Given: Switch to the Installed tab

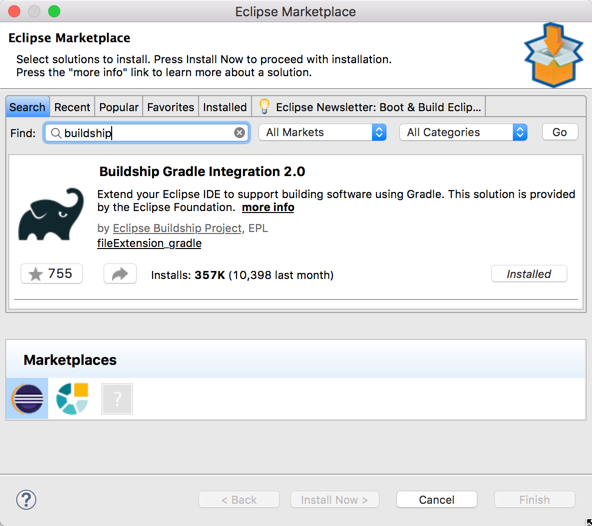Looking at the screenshot, I should coord(225,107).
